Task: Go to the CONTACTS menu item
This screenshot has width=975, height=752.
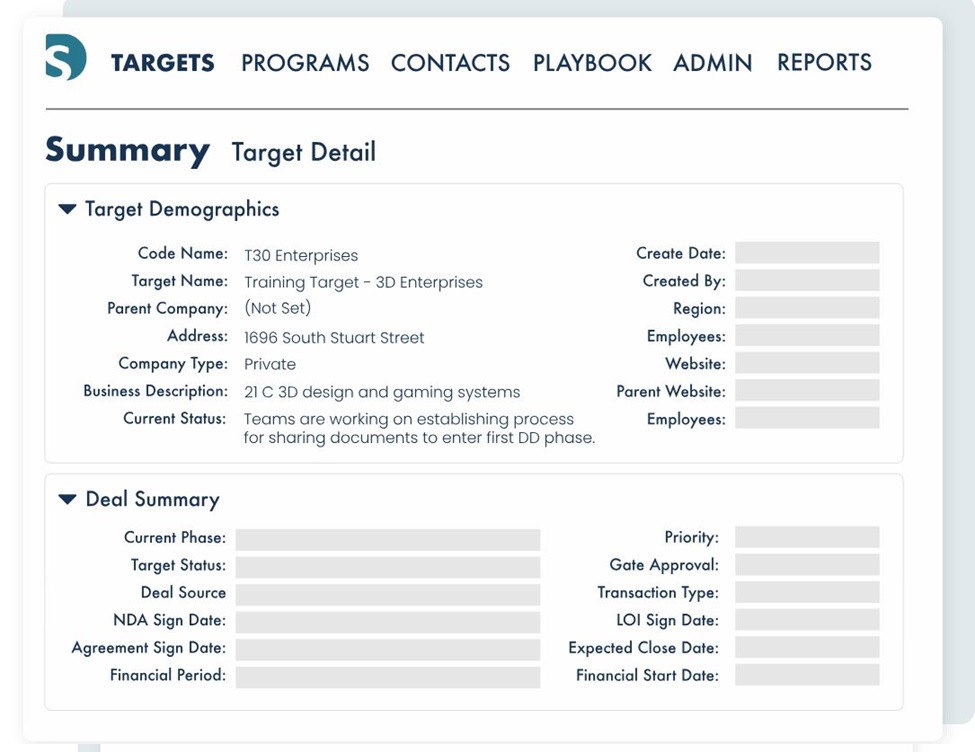Action: (450, 63)
